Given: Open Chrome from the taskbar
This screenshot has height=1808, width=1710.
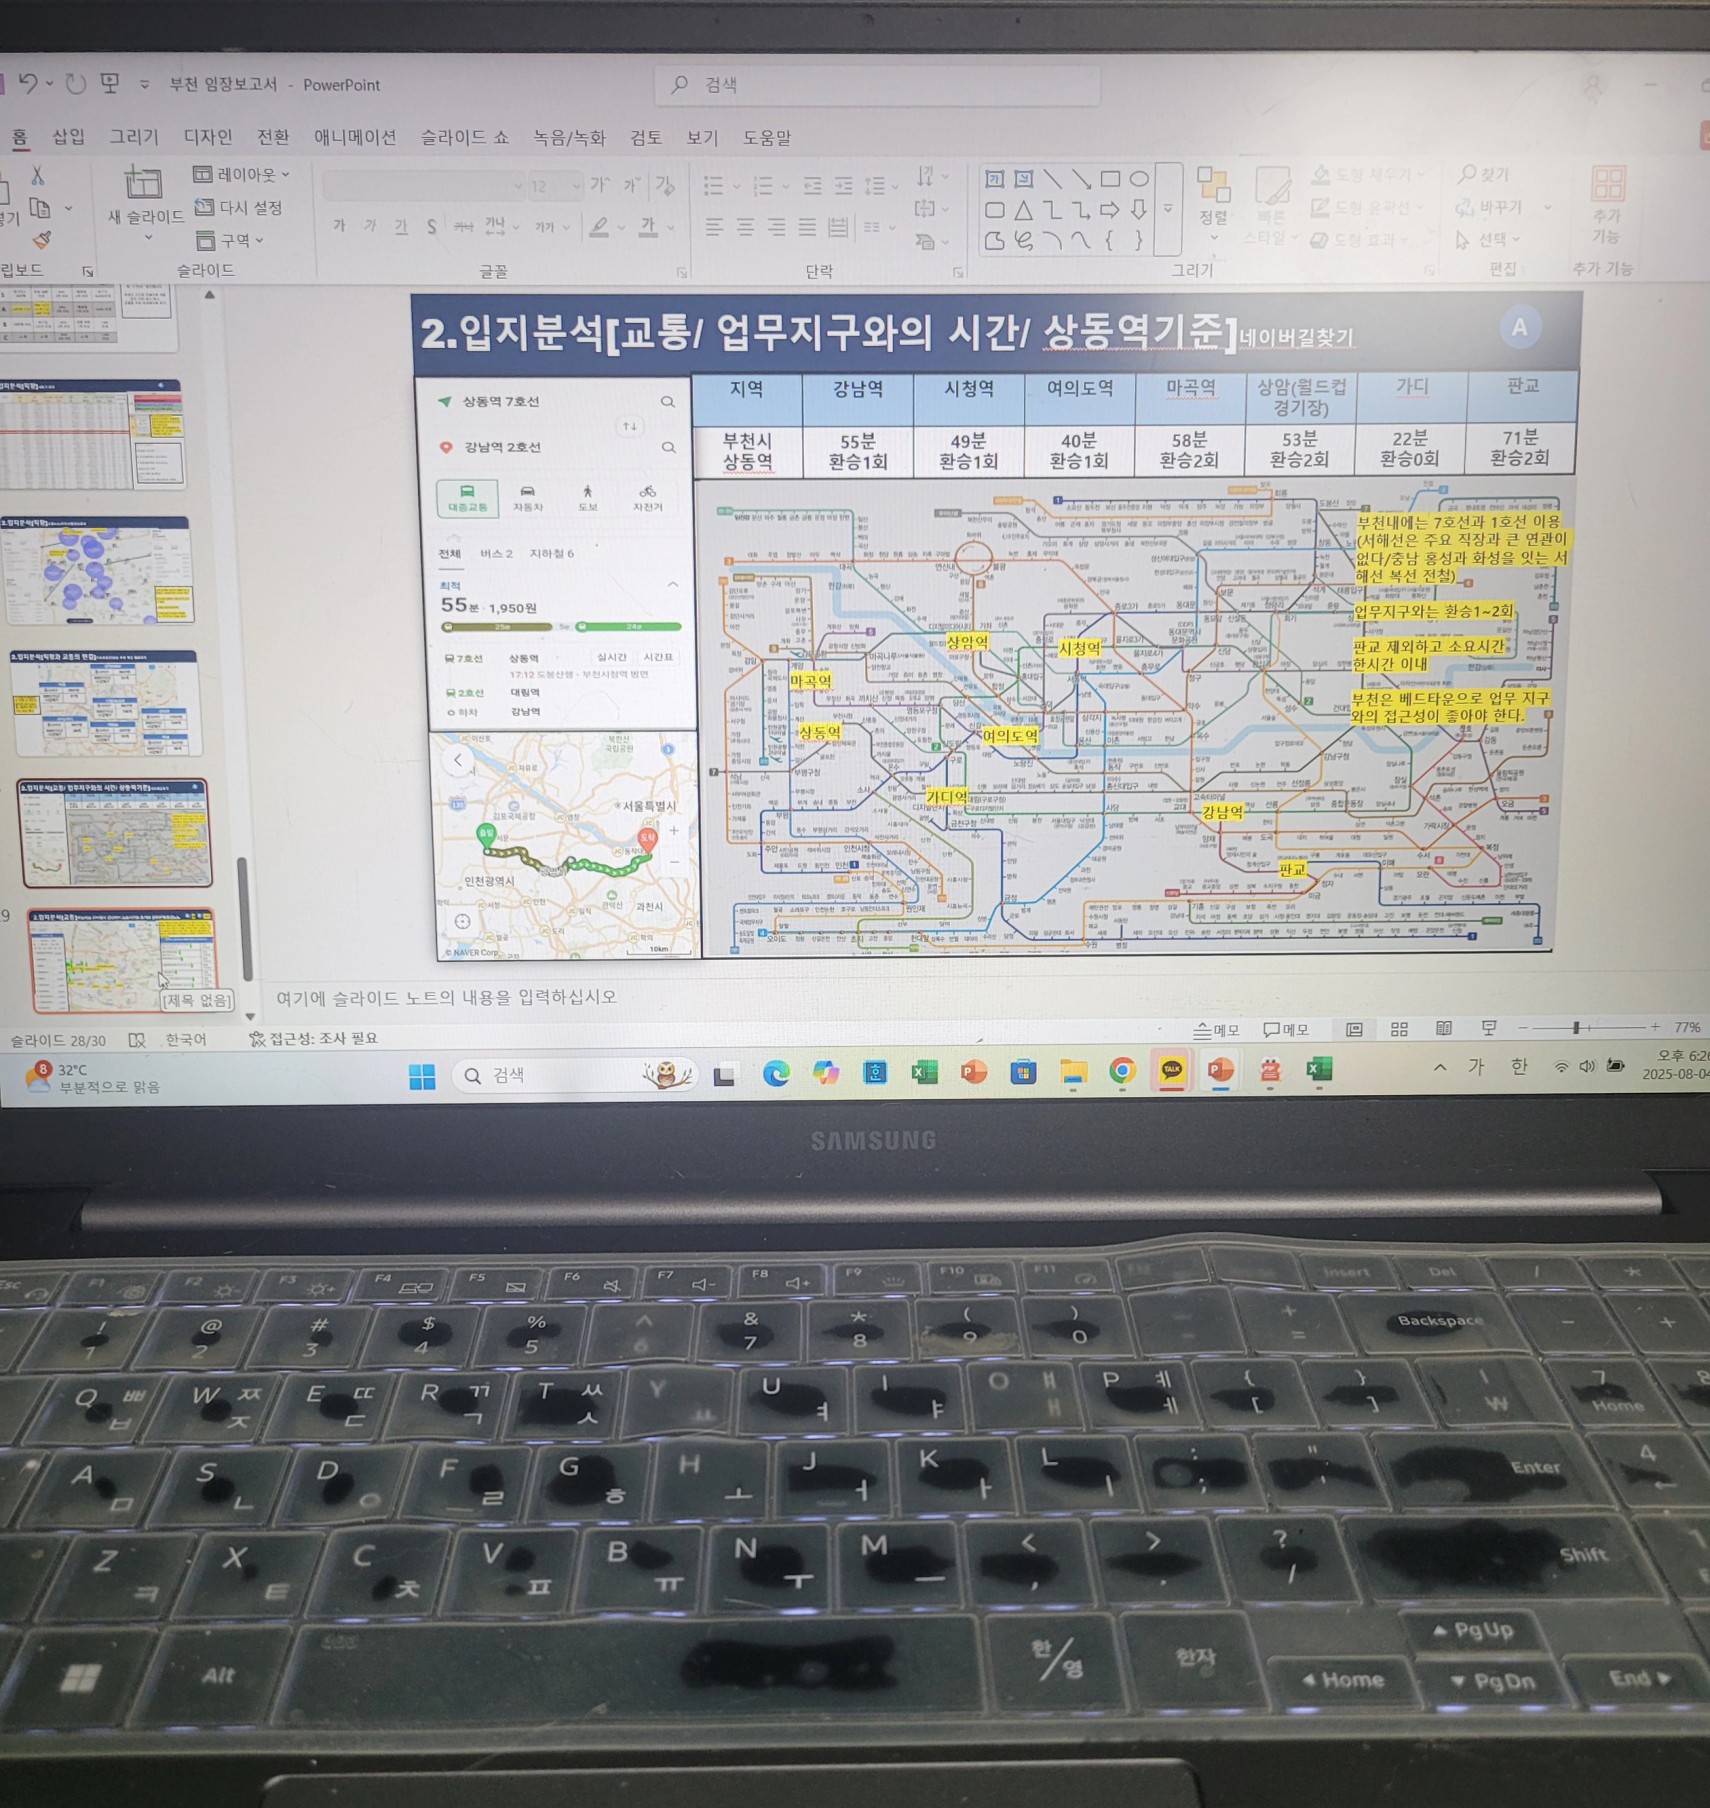Looking at the screenshot, I should [1122, 1071].
